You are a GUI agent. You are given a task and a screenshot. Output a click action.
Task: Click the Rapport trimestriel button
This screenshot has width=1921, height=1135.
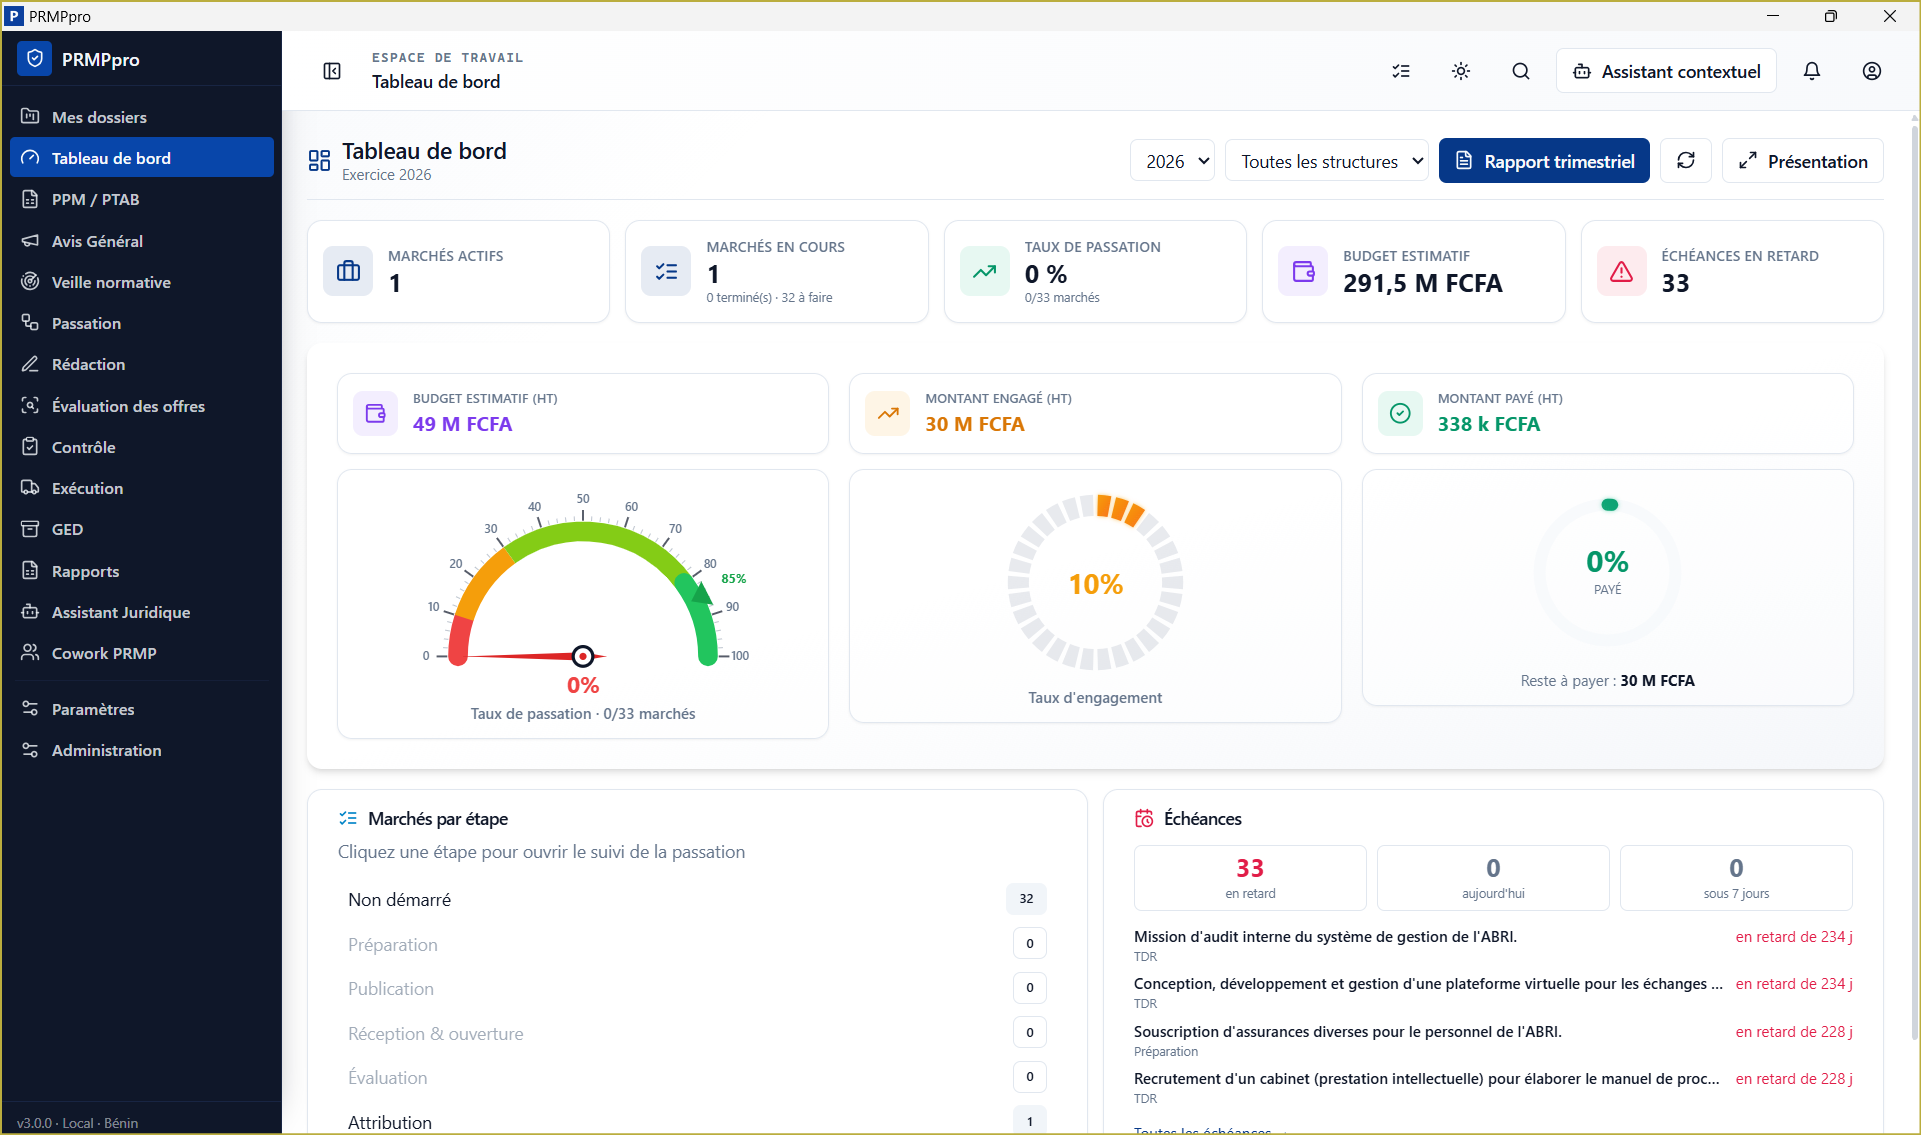click(x=1544, y=161)
